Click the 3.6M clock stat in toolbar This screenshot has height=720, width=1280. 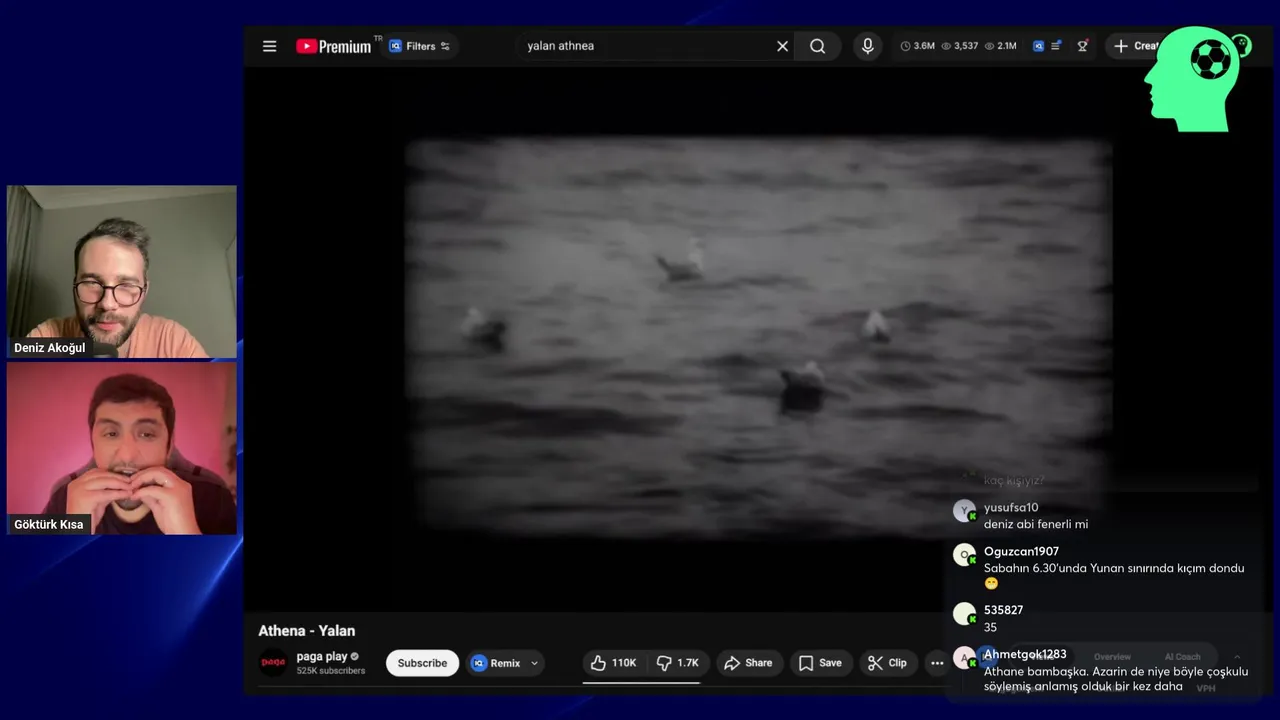[x=918, y=46]
